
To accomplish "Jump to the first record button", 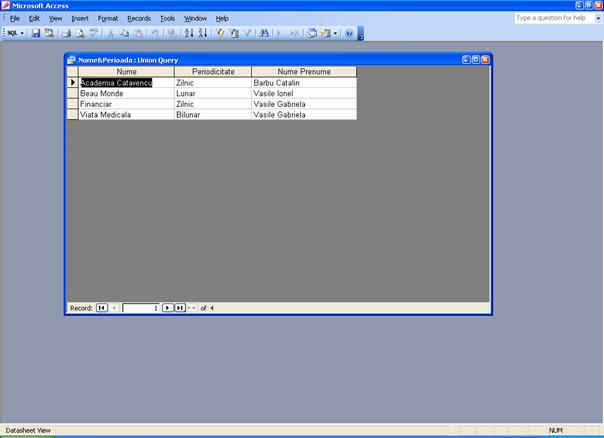I will [x=102, y=308].
